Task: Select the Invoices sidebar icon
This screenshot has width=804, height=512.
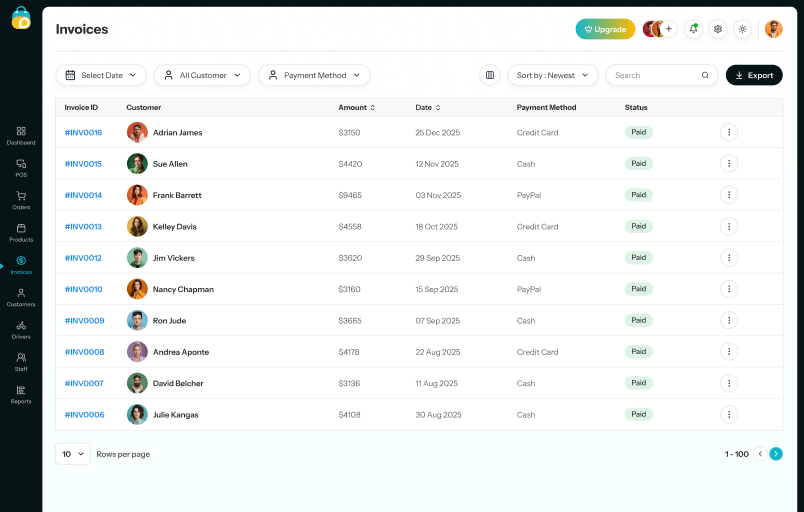Action: 21,260
